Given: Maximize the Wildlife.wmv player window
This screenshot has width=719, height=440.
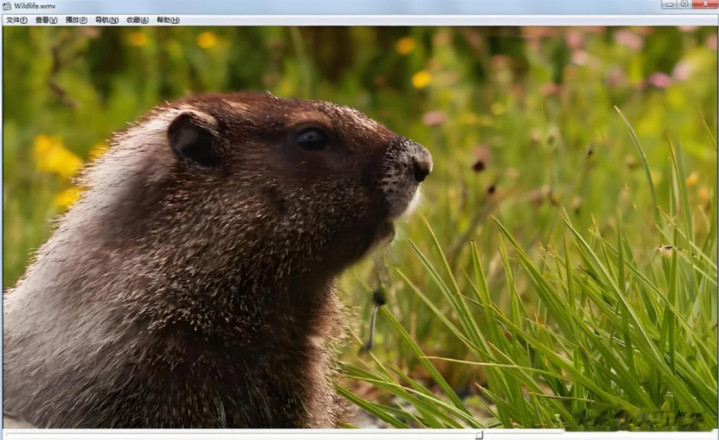Looking at the screenshot, I should tap(685, 5).
